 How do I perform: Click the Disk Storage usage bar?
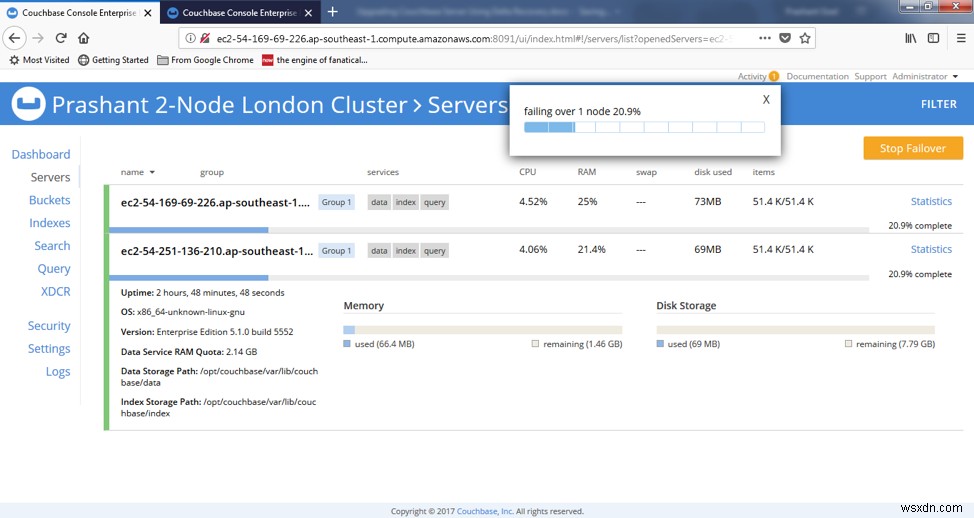click(x=795, y=330)
